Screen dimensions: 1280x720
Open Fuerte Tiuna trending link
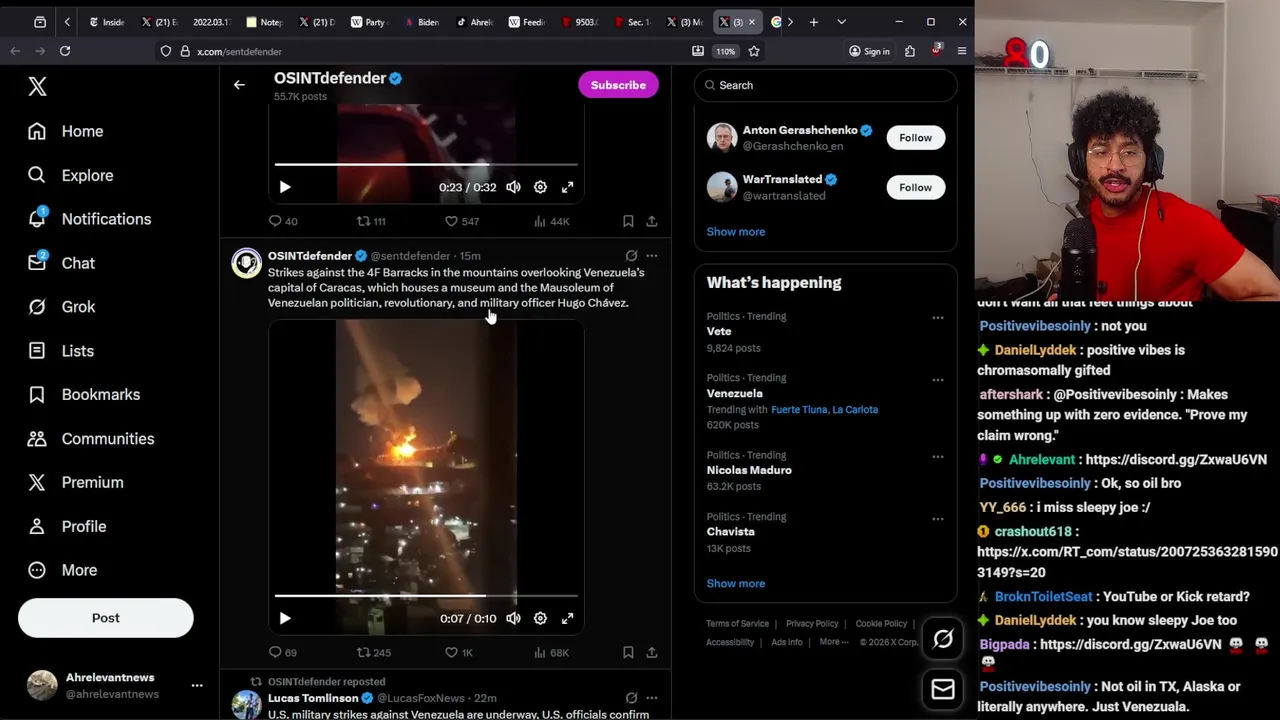(799, 409)
